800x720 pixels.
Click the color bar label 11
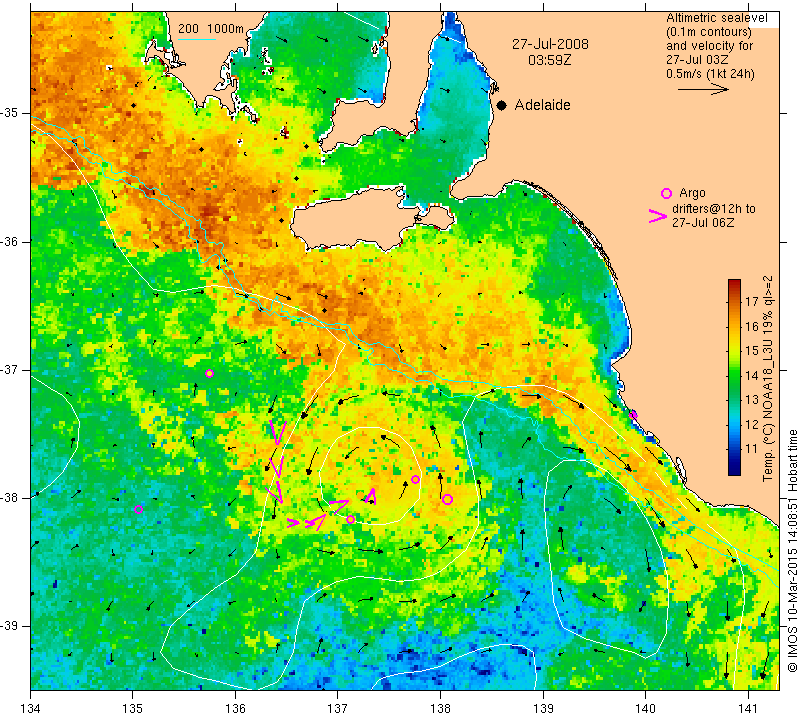click(x=752, y=449)
